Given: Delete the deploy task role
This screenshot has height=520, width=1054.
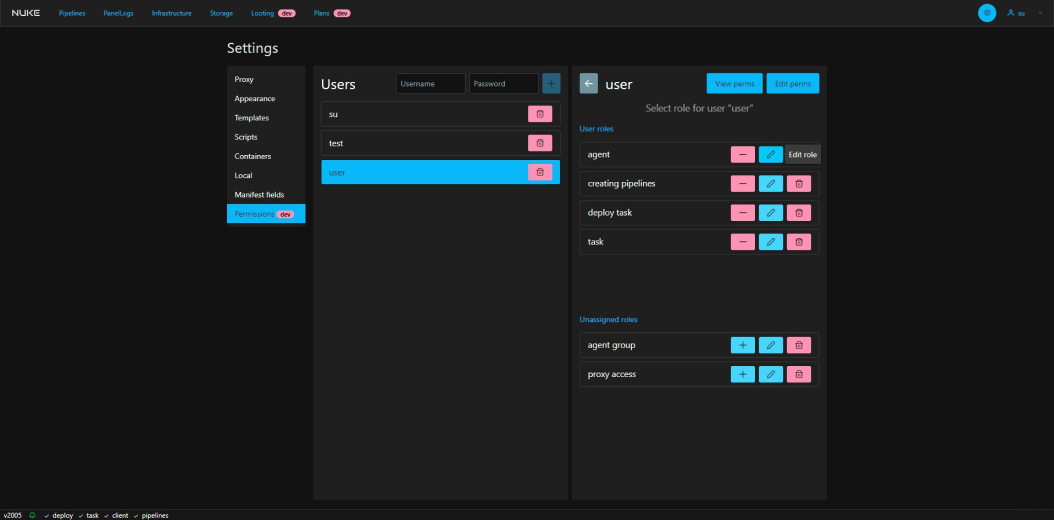Looking at the screenshot, I should (799, 212).
